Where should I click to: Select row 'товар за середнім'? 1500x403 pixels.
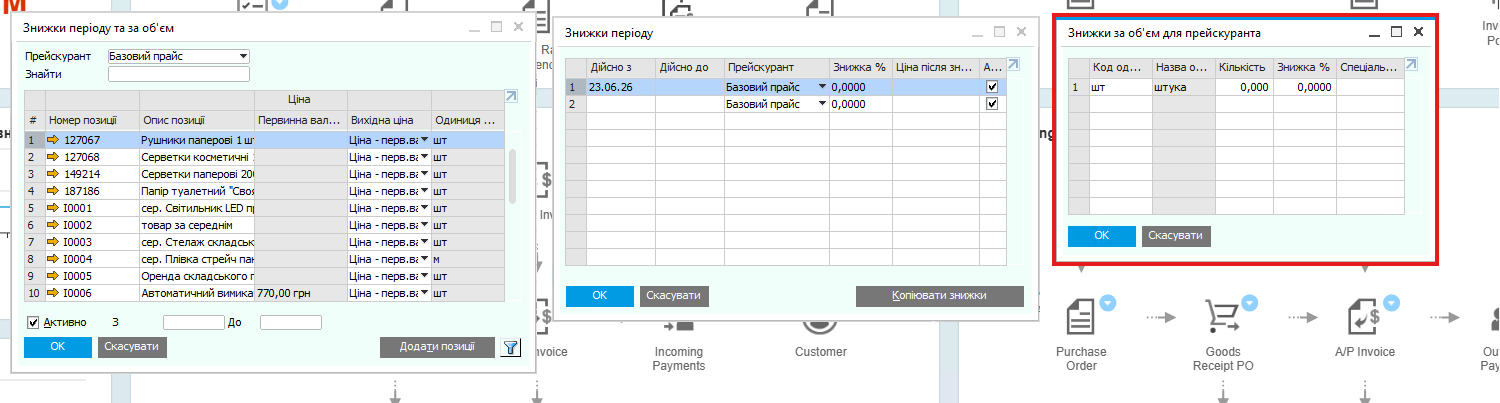264,225
